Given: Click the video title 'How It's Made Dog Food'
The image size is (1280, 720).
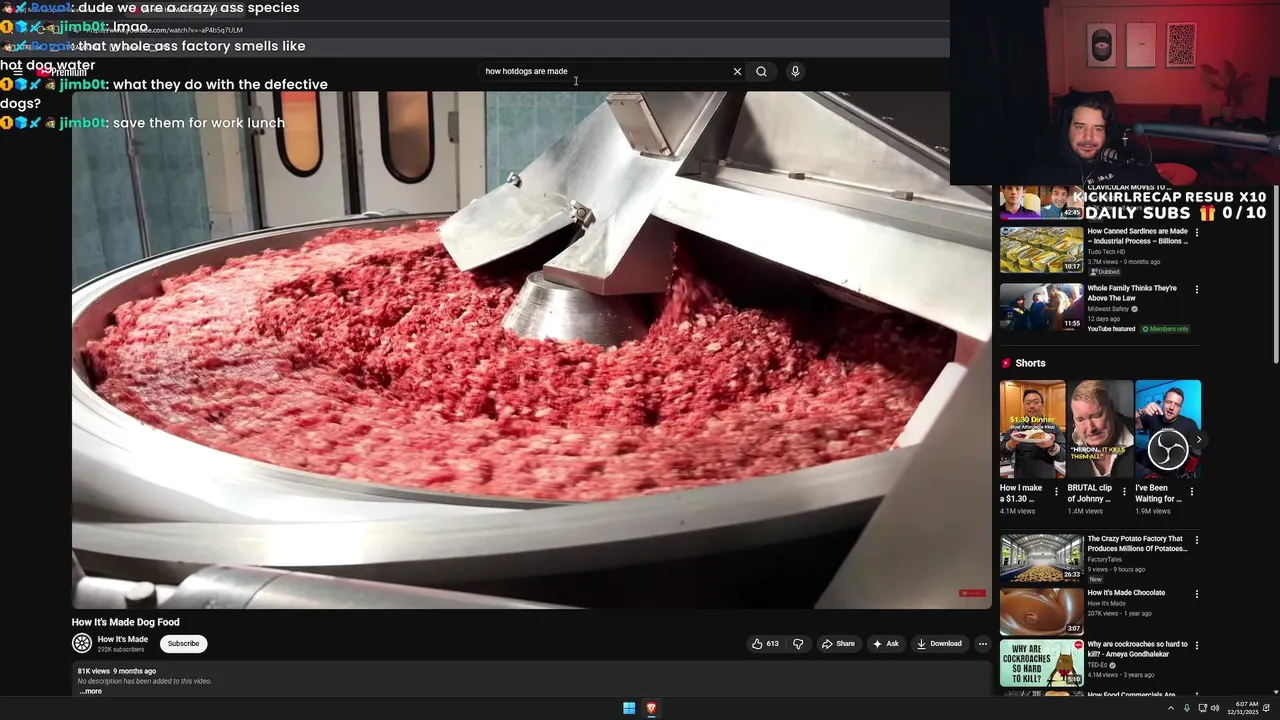Looking at the screenshot, I should pos(125,622).
